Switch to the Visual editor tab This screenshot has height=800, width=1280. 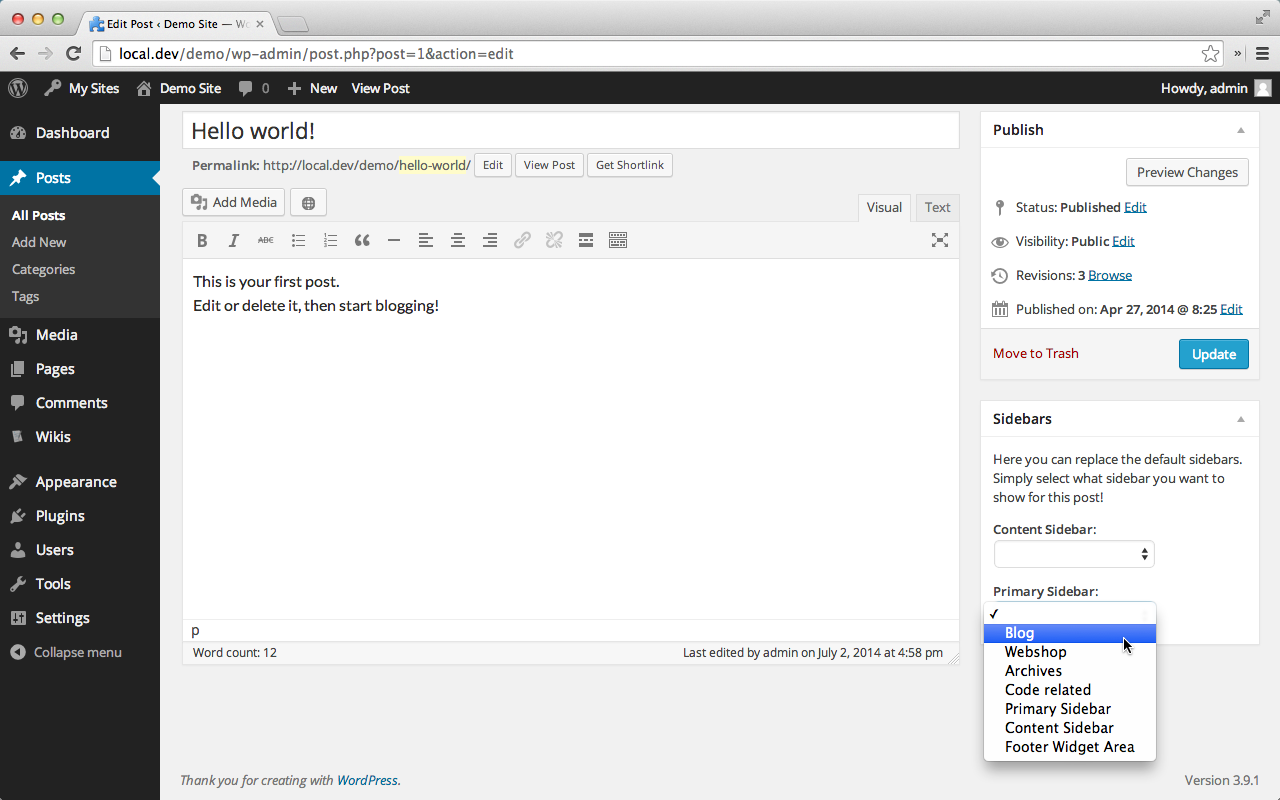click(884, 208)
